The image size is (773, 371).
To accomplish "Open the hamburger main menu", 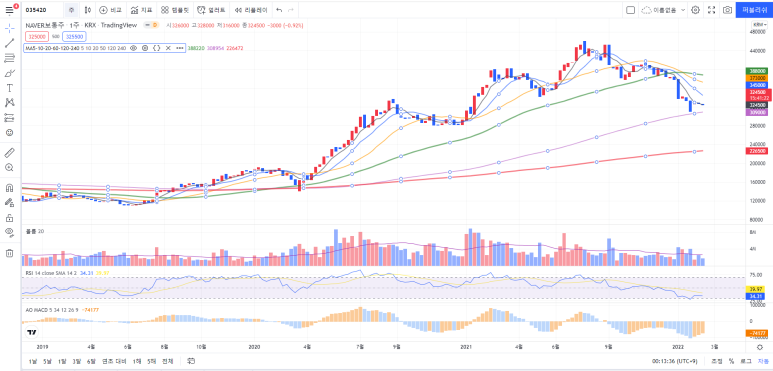I will point(9,9).
